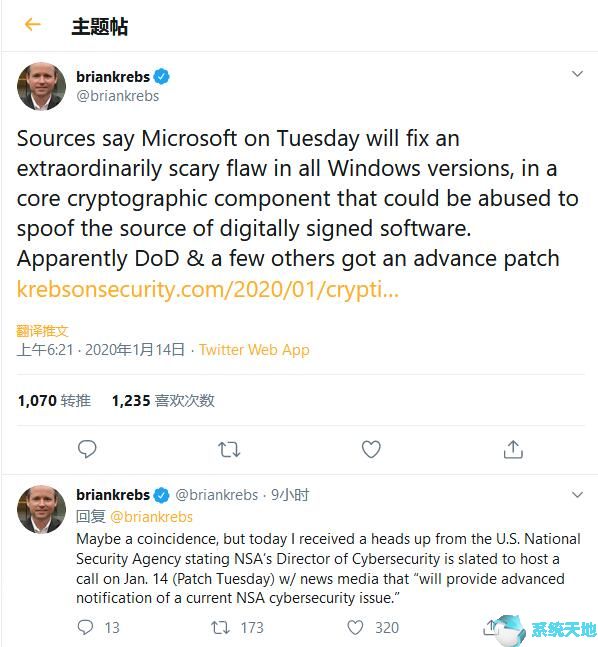Viewport: 598px width, 647px height.
Task: Share the main tweet
Action: click(513, 449)
